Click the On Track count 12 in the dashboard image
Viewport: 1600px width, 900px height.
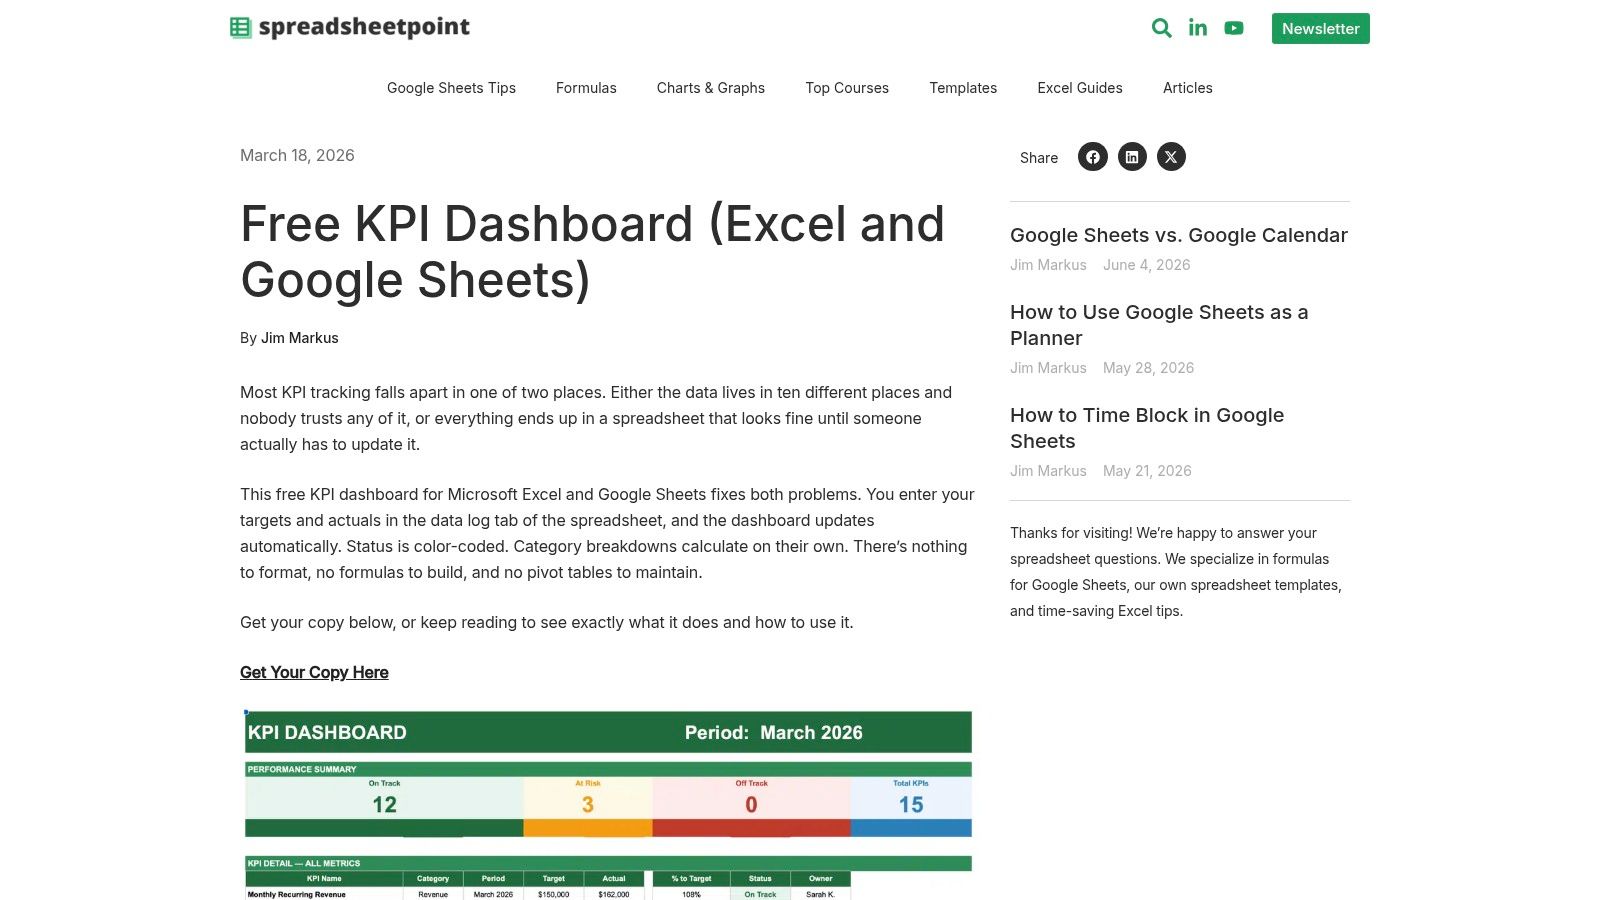coord(385,805)
